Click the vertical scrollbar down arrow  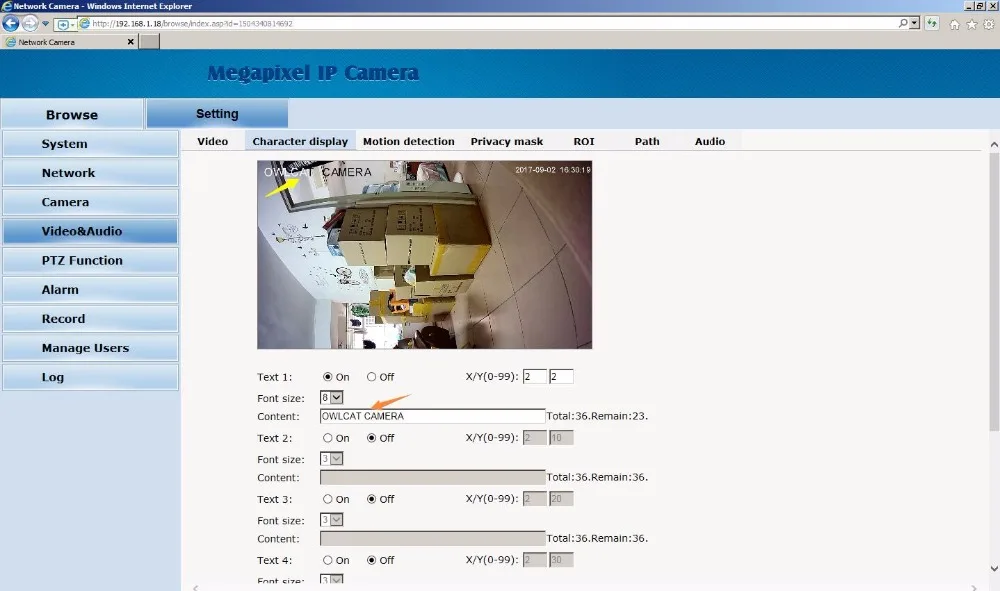click(x=994, y=569)
